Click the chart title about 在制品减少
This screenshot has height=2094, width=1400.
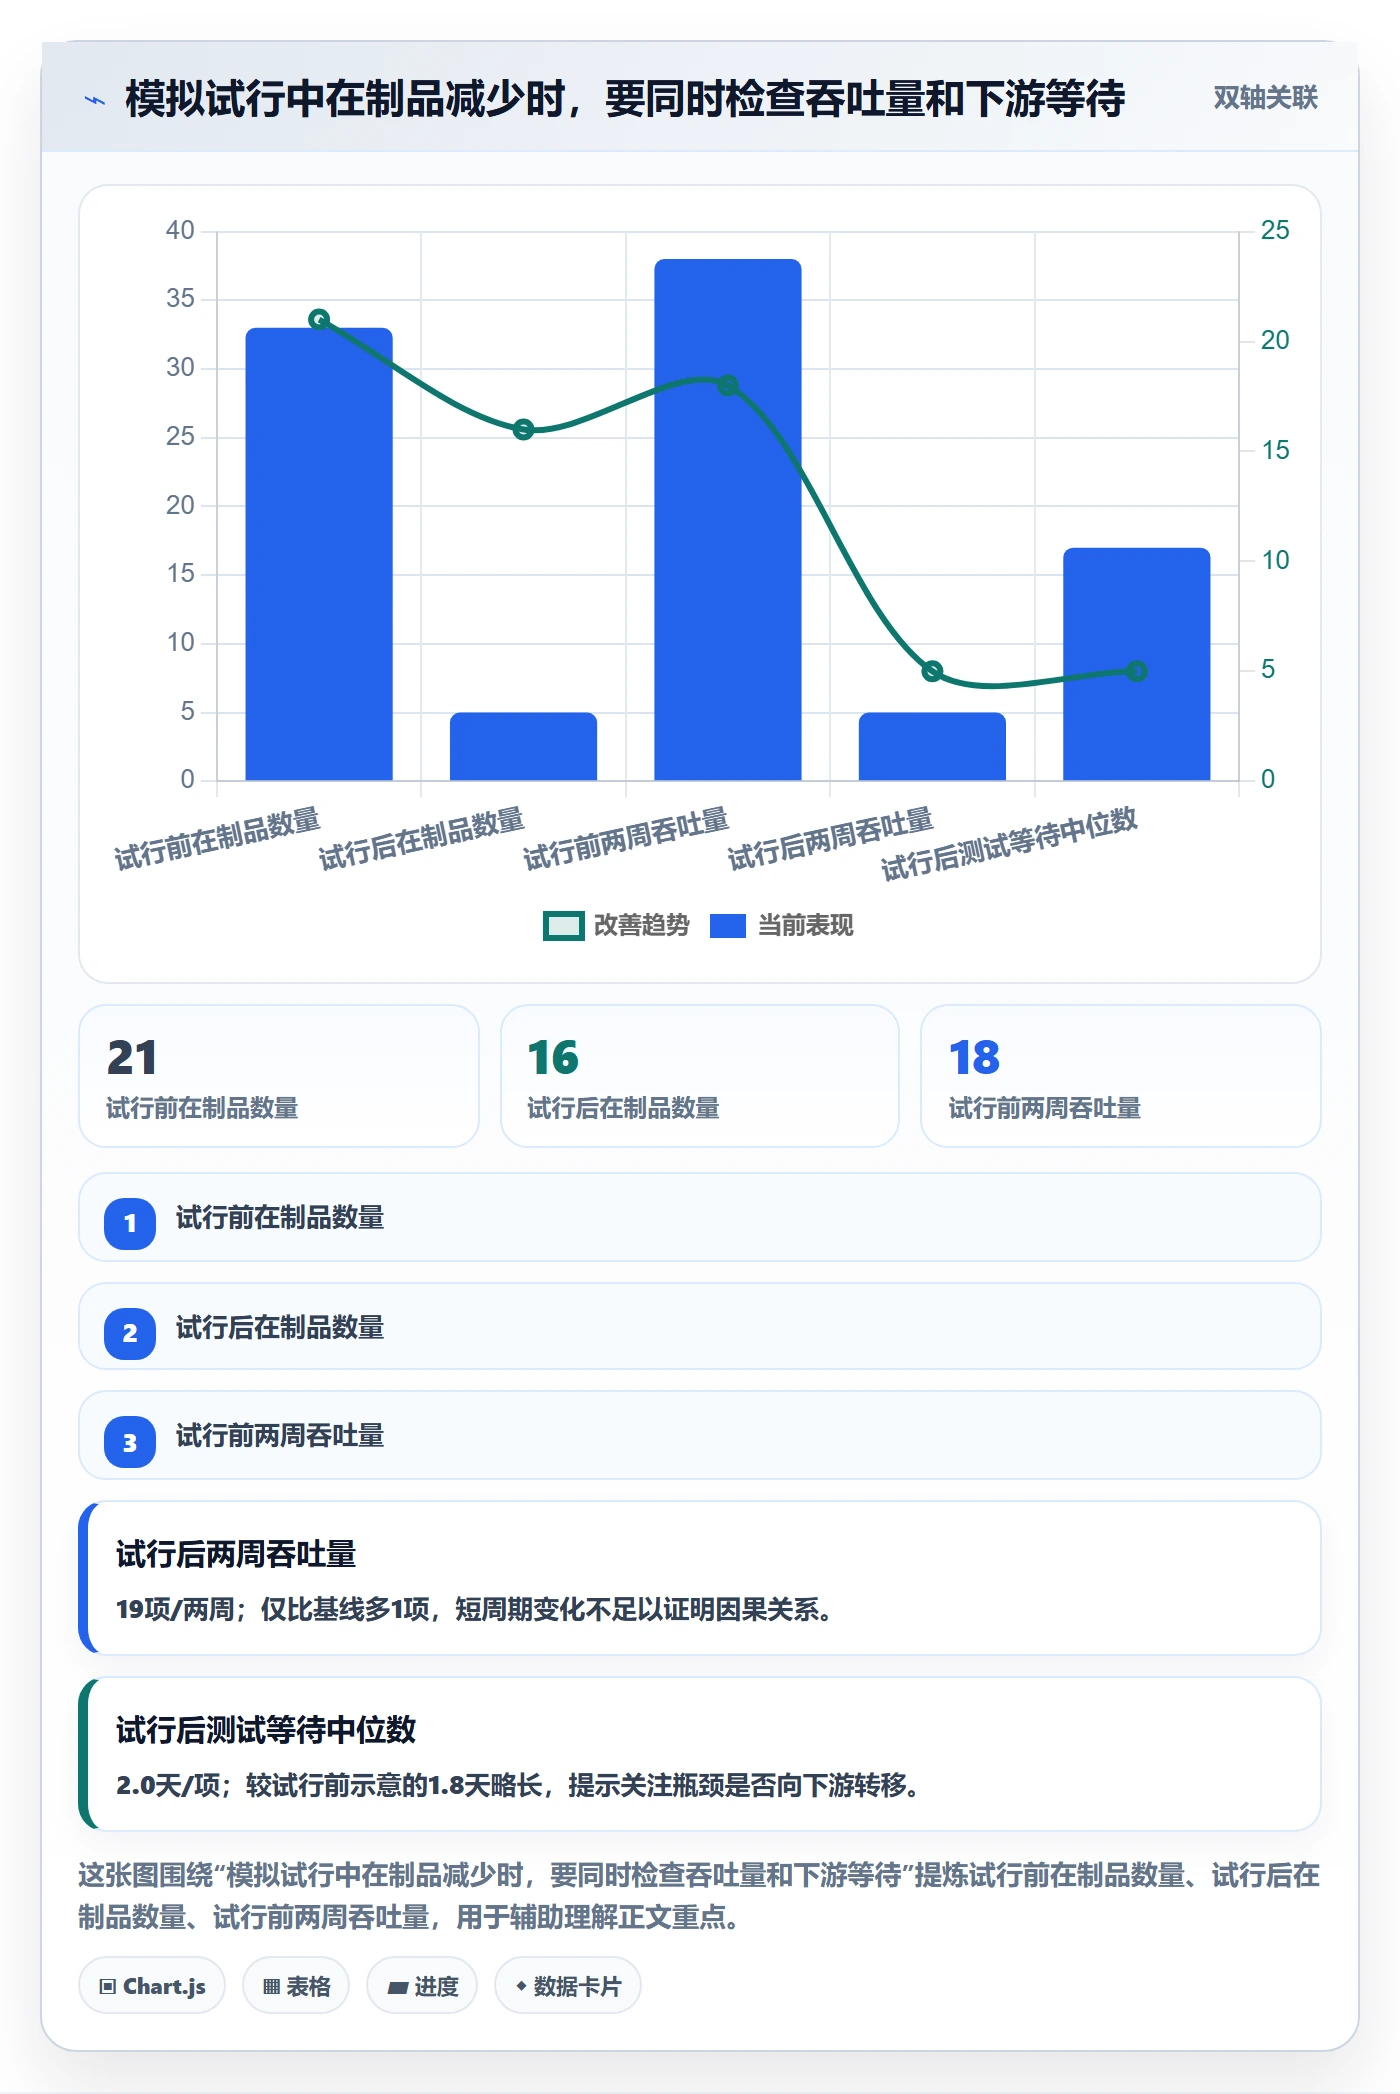(x=625, y=99)
